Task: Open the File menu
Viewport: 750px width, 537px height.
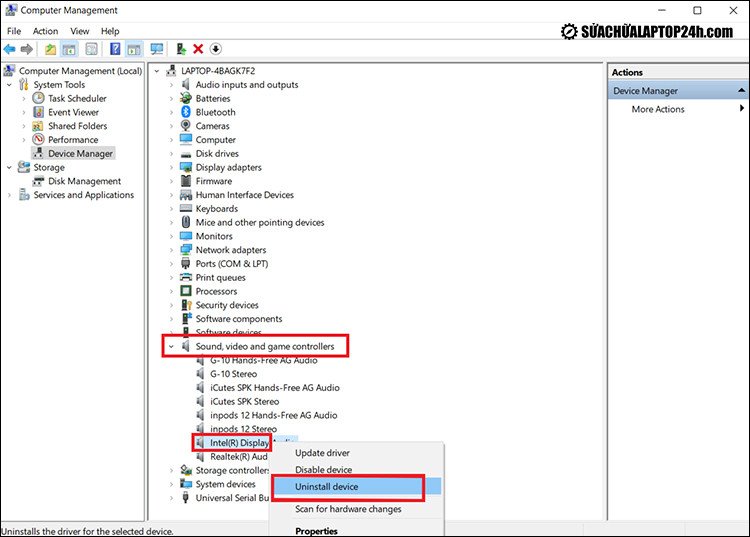Action: [x=14, y=31]
